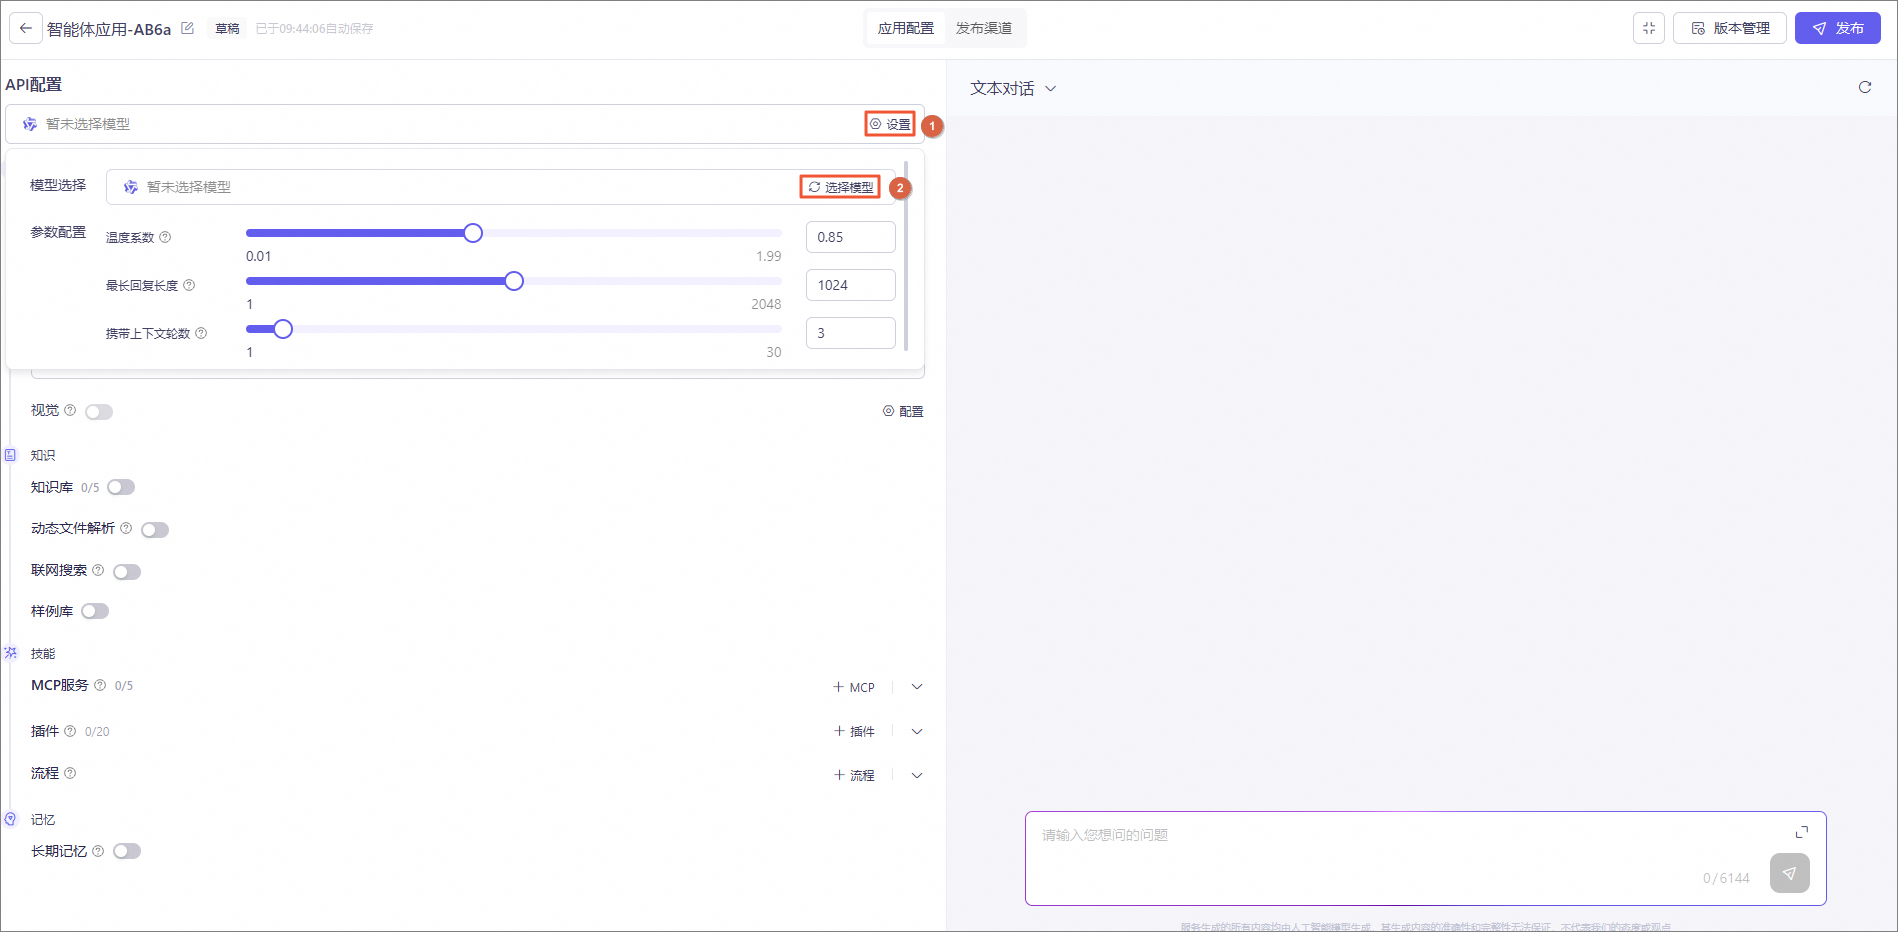
Task: Click the 草稿 status tag
Action: tap(228, 28)
